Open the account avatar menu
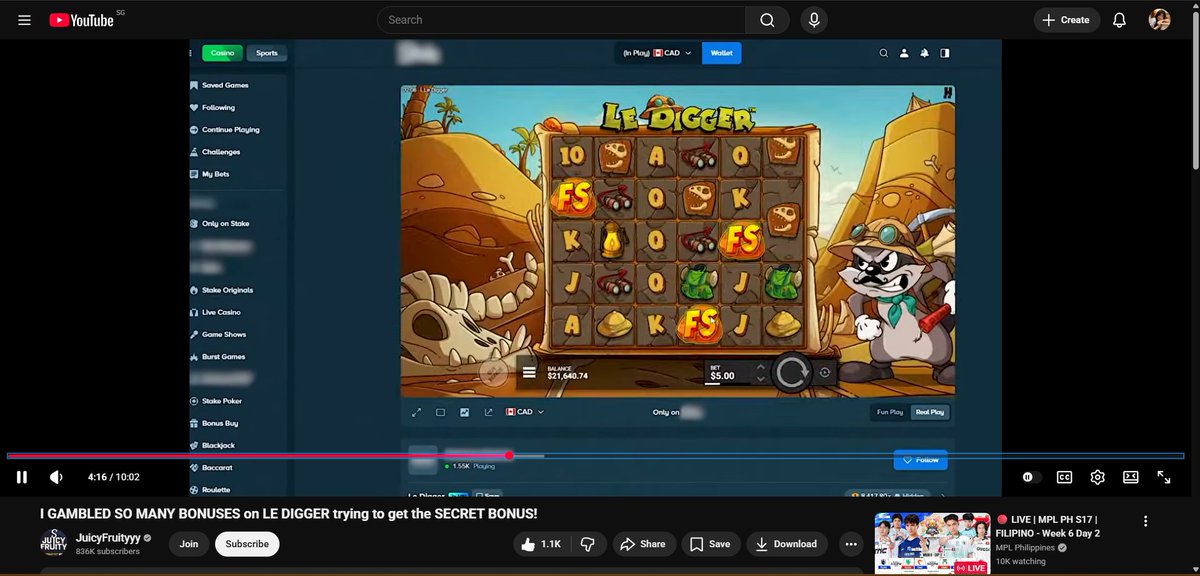 [x=1160, y=20]
